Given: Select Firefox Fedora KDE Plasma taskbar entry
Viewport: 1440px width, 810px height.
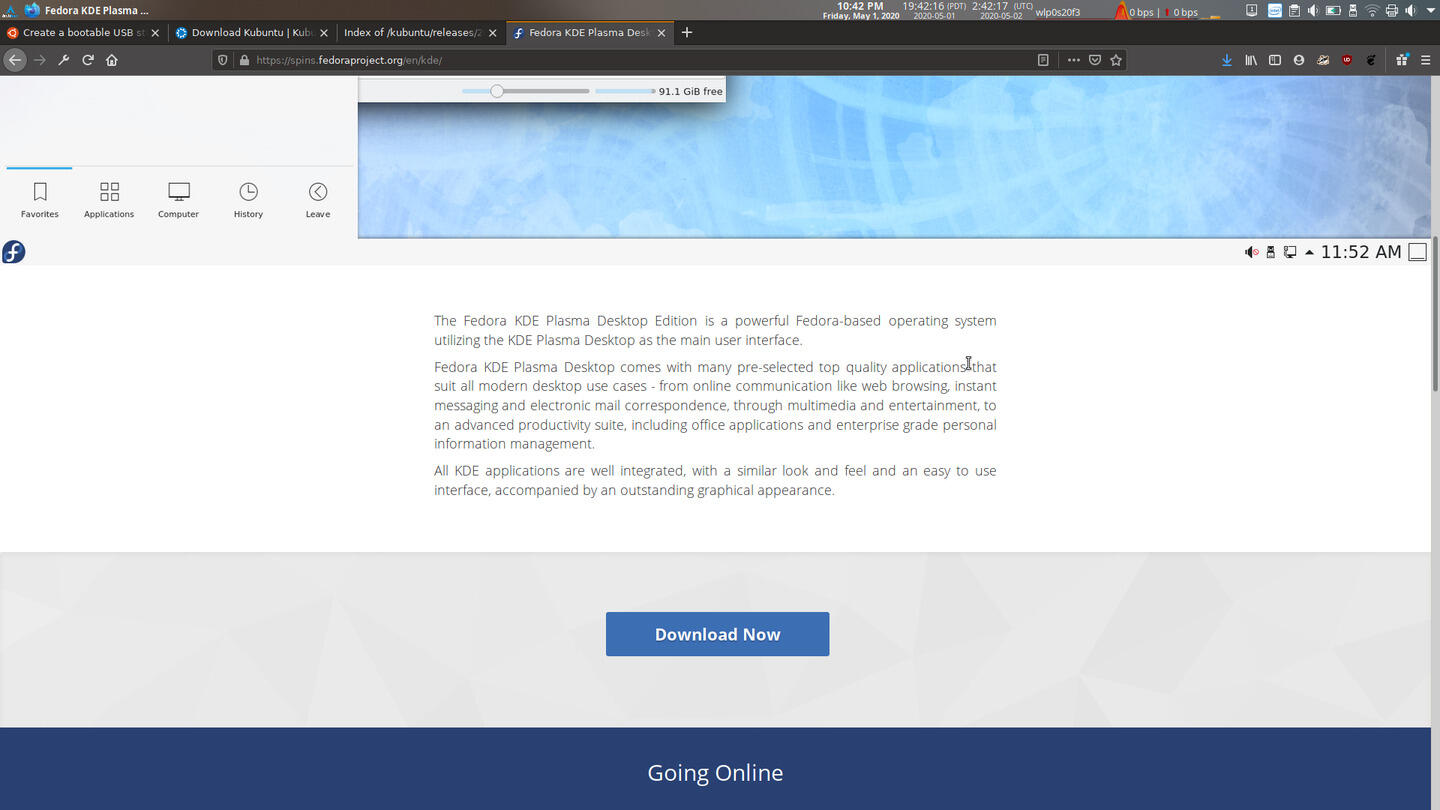Looking at the screenshot, I should tap(88, 10).
